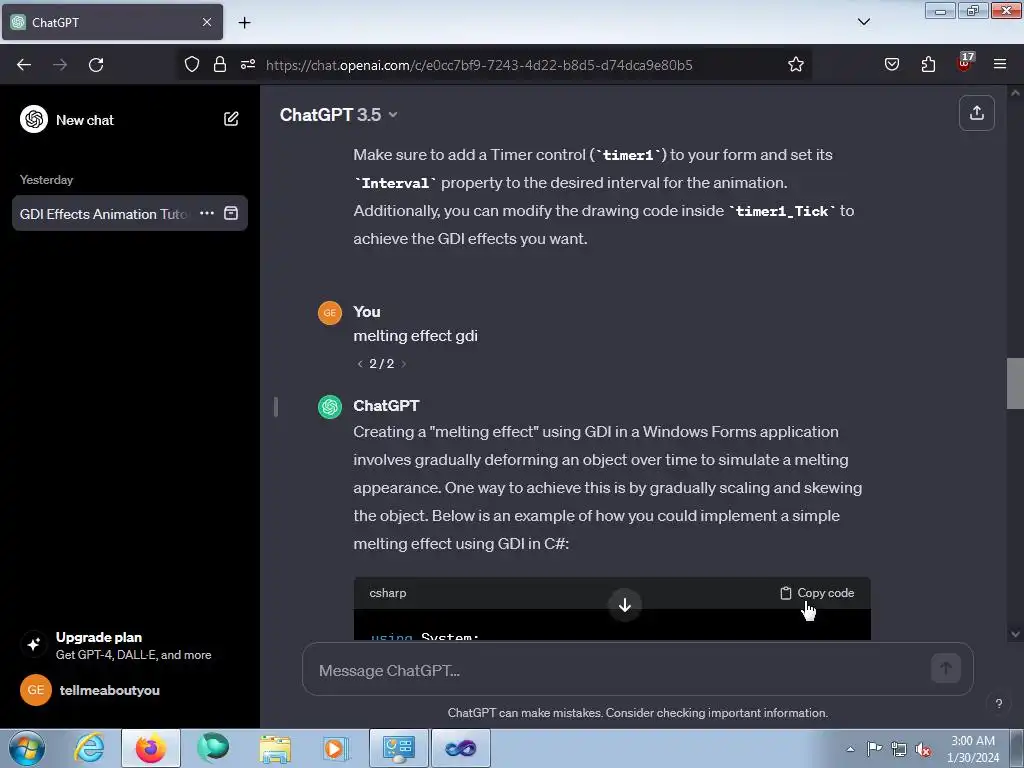Click the sidebar collapse handle
This screenshot has width=1024, height=768.
pyautogui.click(x=276, y=406)
